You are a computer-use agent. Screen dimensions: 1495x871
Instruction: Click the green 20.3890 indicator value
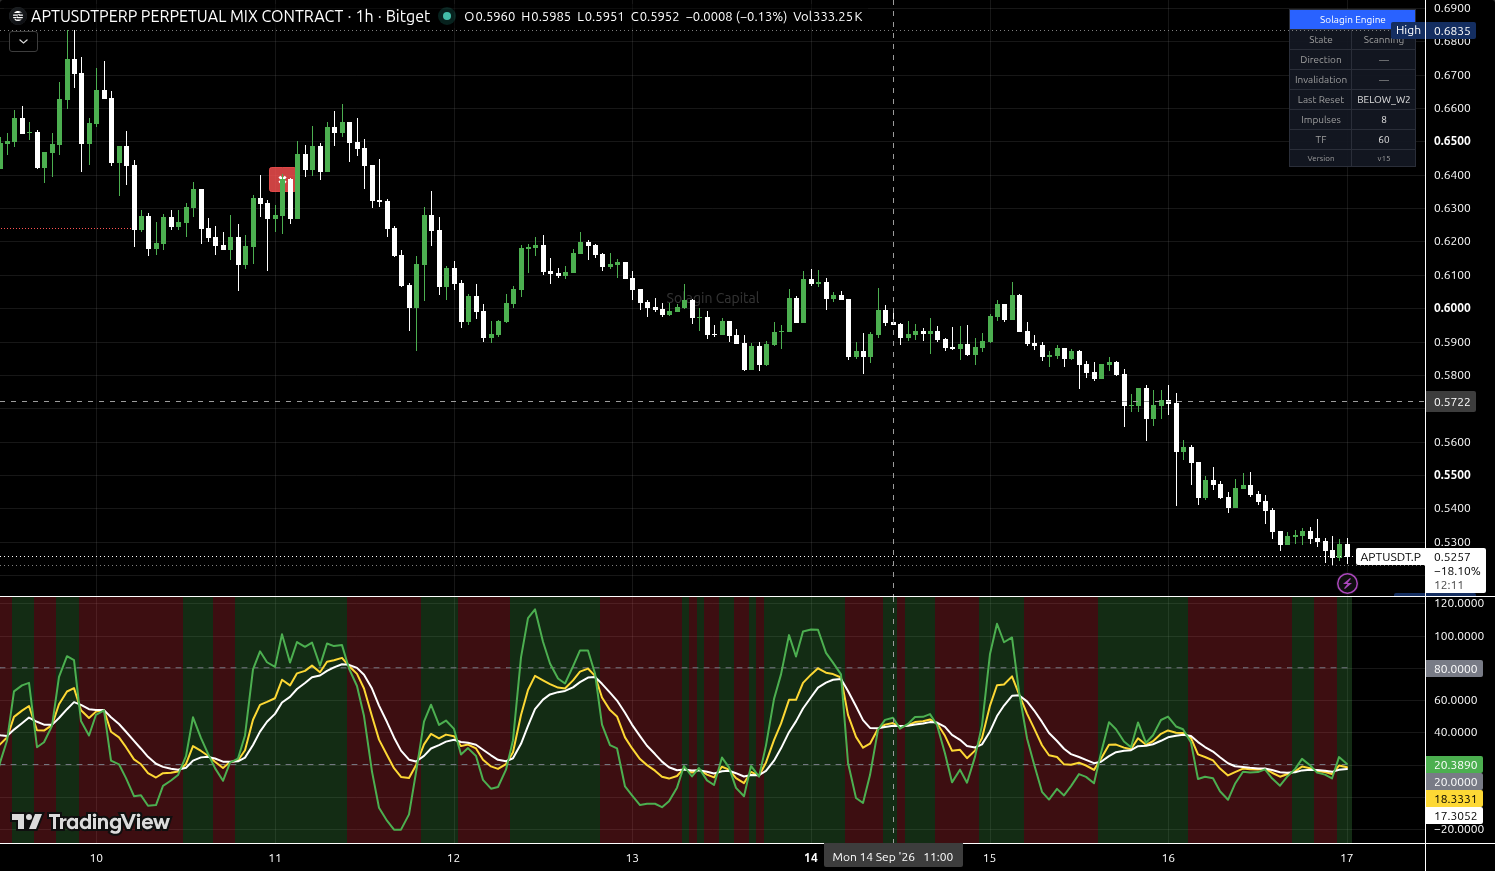click(1455, 765)
